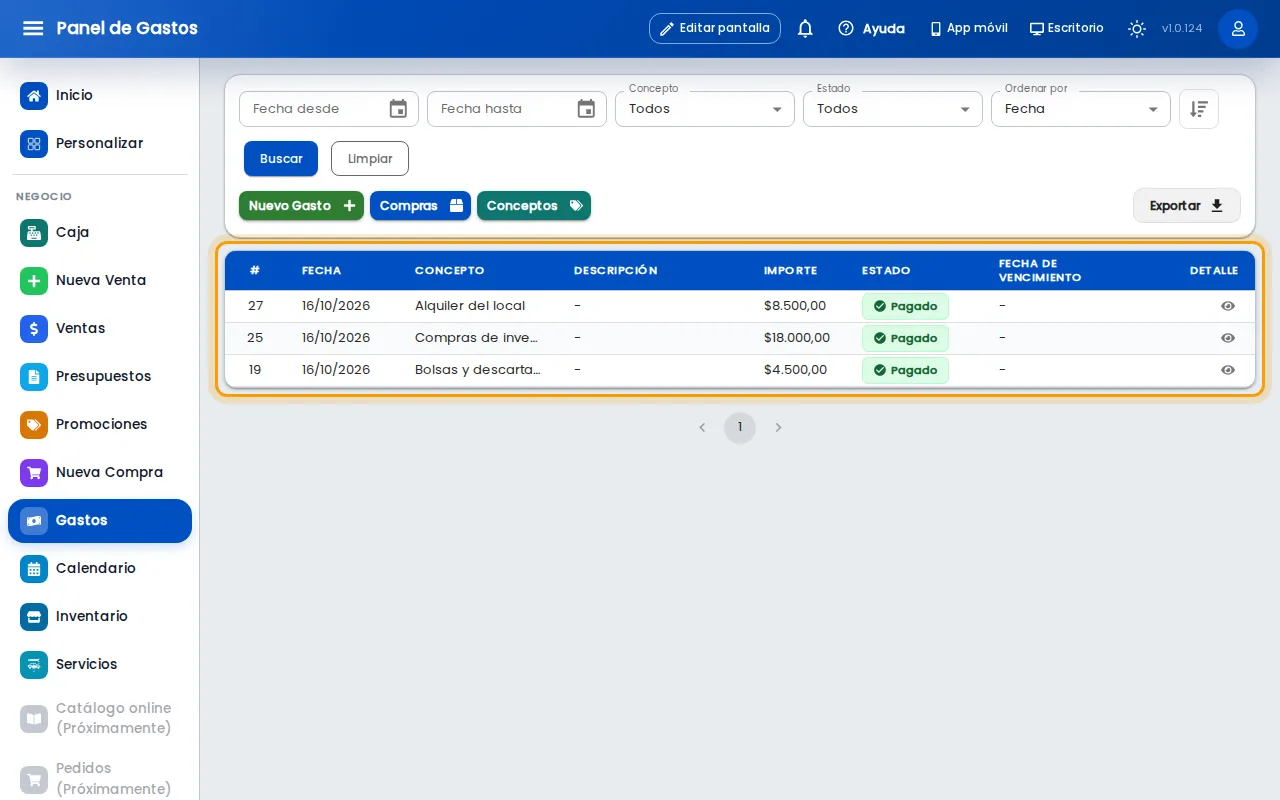Open the Conceptos button

coord(534,206)
